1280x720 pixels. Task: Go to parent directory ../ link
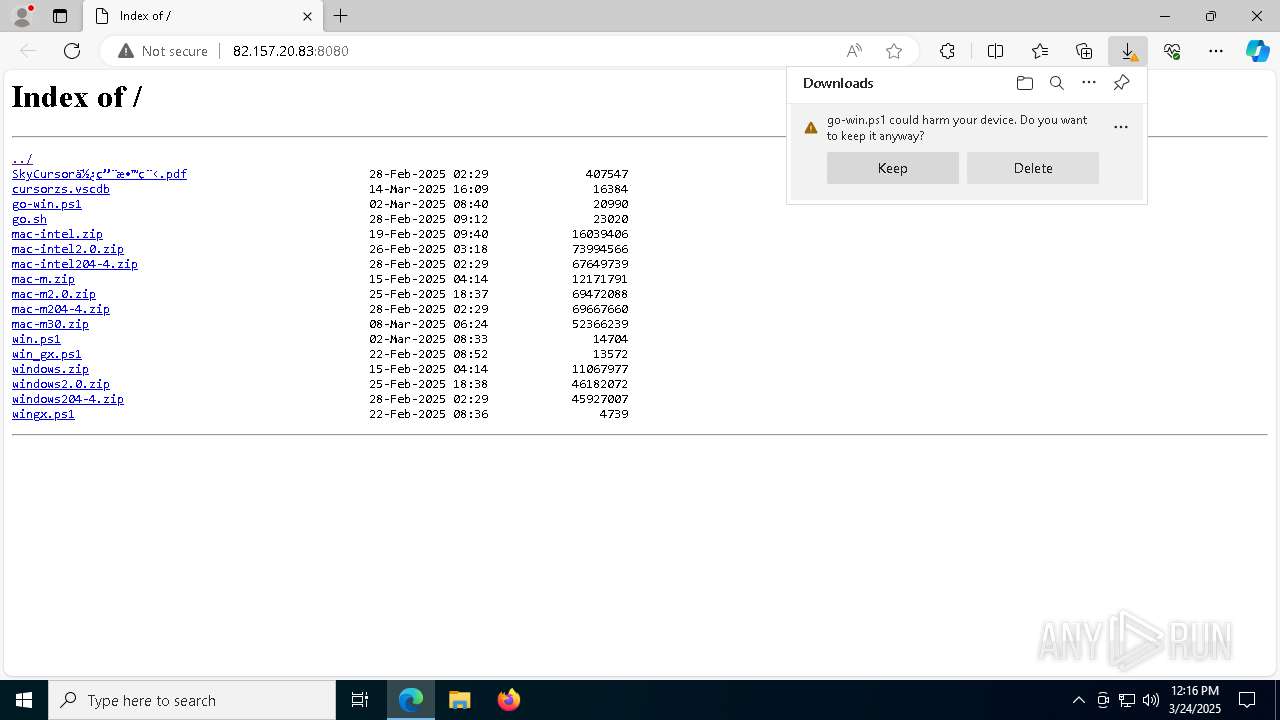(x=22, y=159)
